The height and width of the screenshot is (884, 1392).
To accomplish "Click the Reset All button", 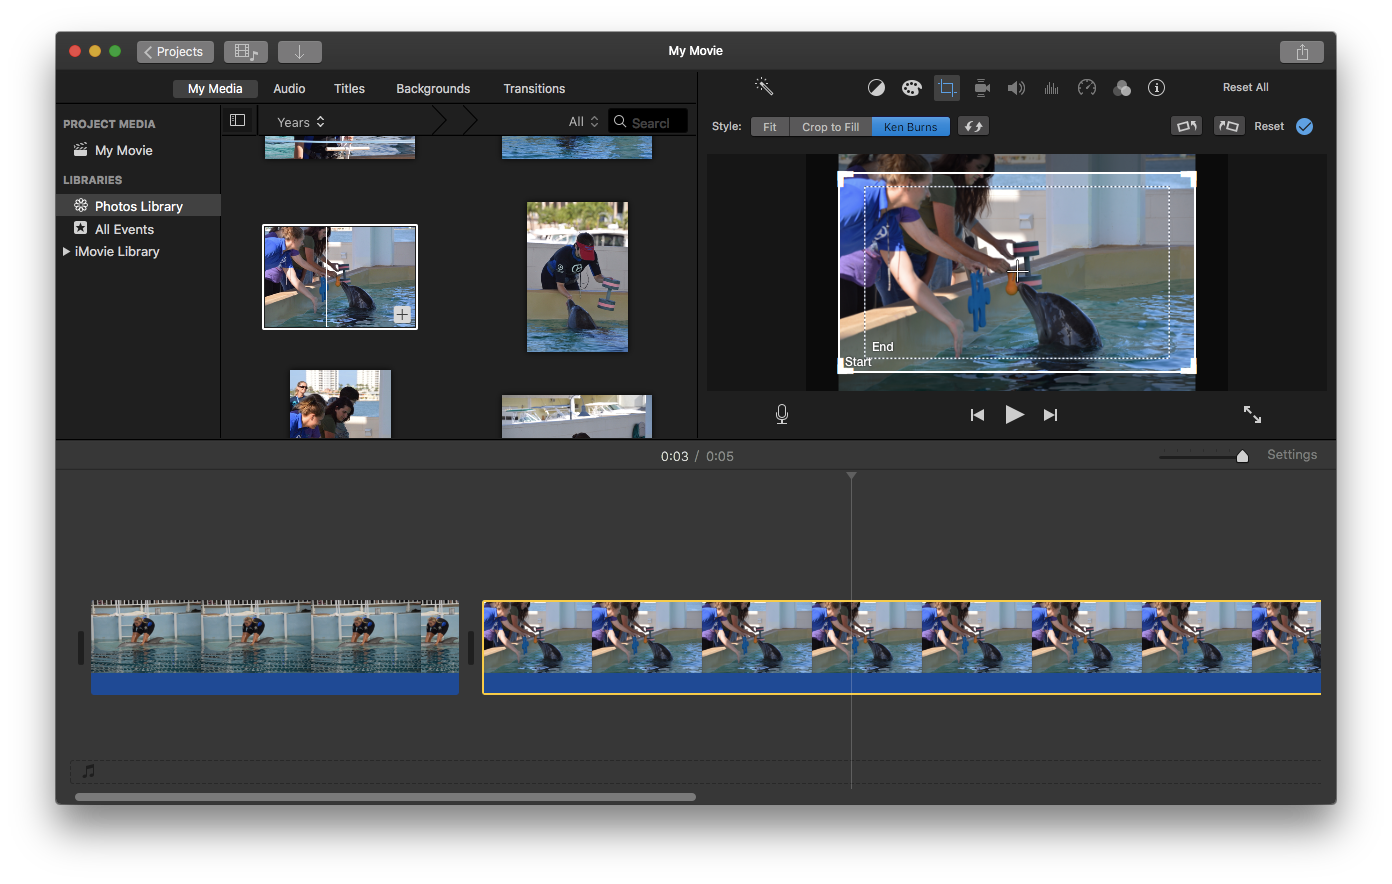I will click(1245, 88).
